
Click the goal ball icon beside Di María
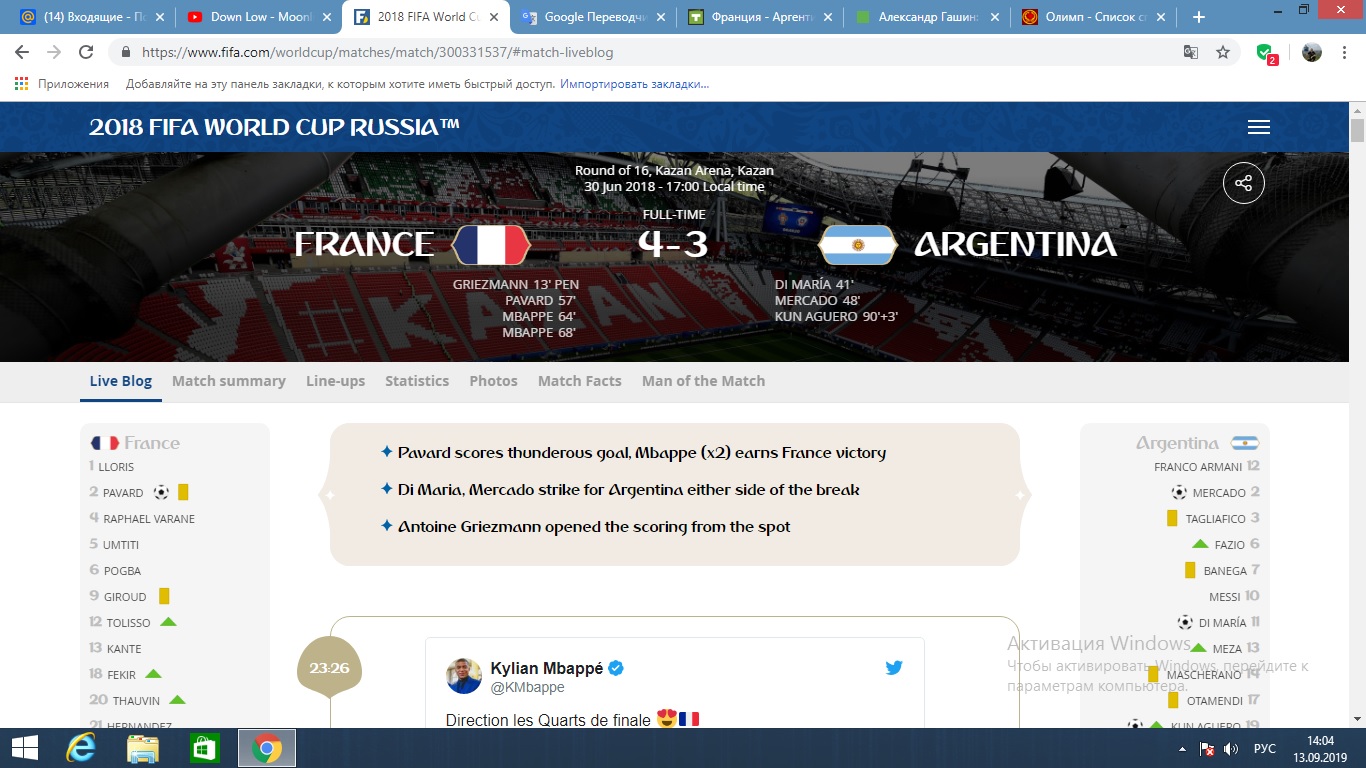click(1185, 622)
